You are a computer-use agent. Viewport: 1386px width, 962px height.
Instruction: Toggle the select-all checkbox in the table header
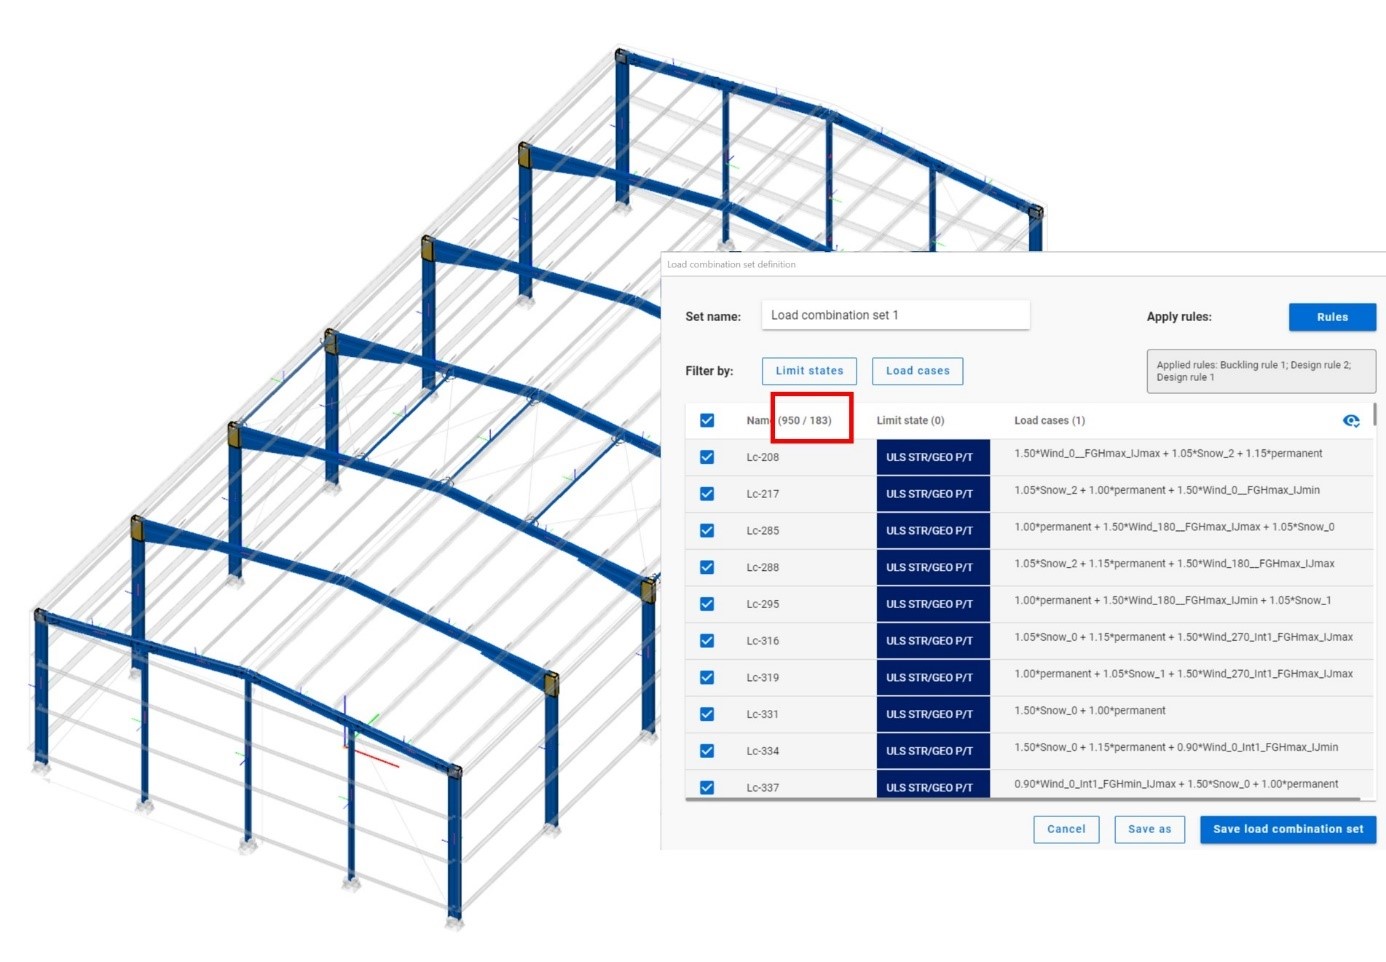(707, 420)
